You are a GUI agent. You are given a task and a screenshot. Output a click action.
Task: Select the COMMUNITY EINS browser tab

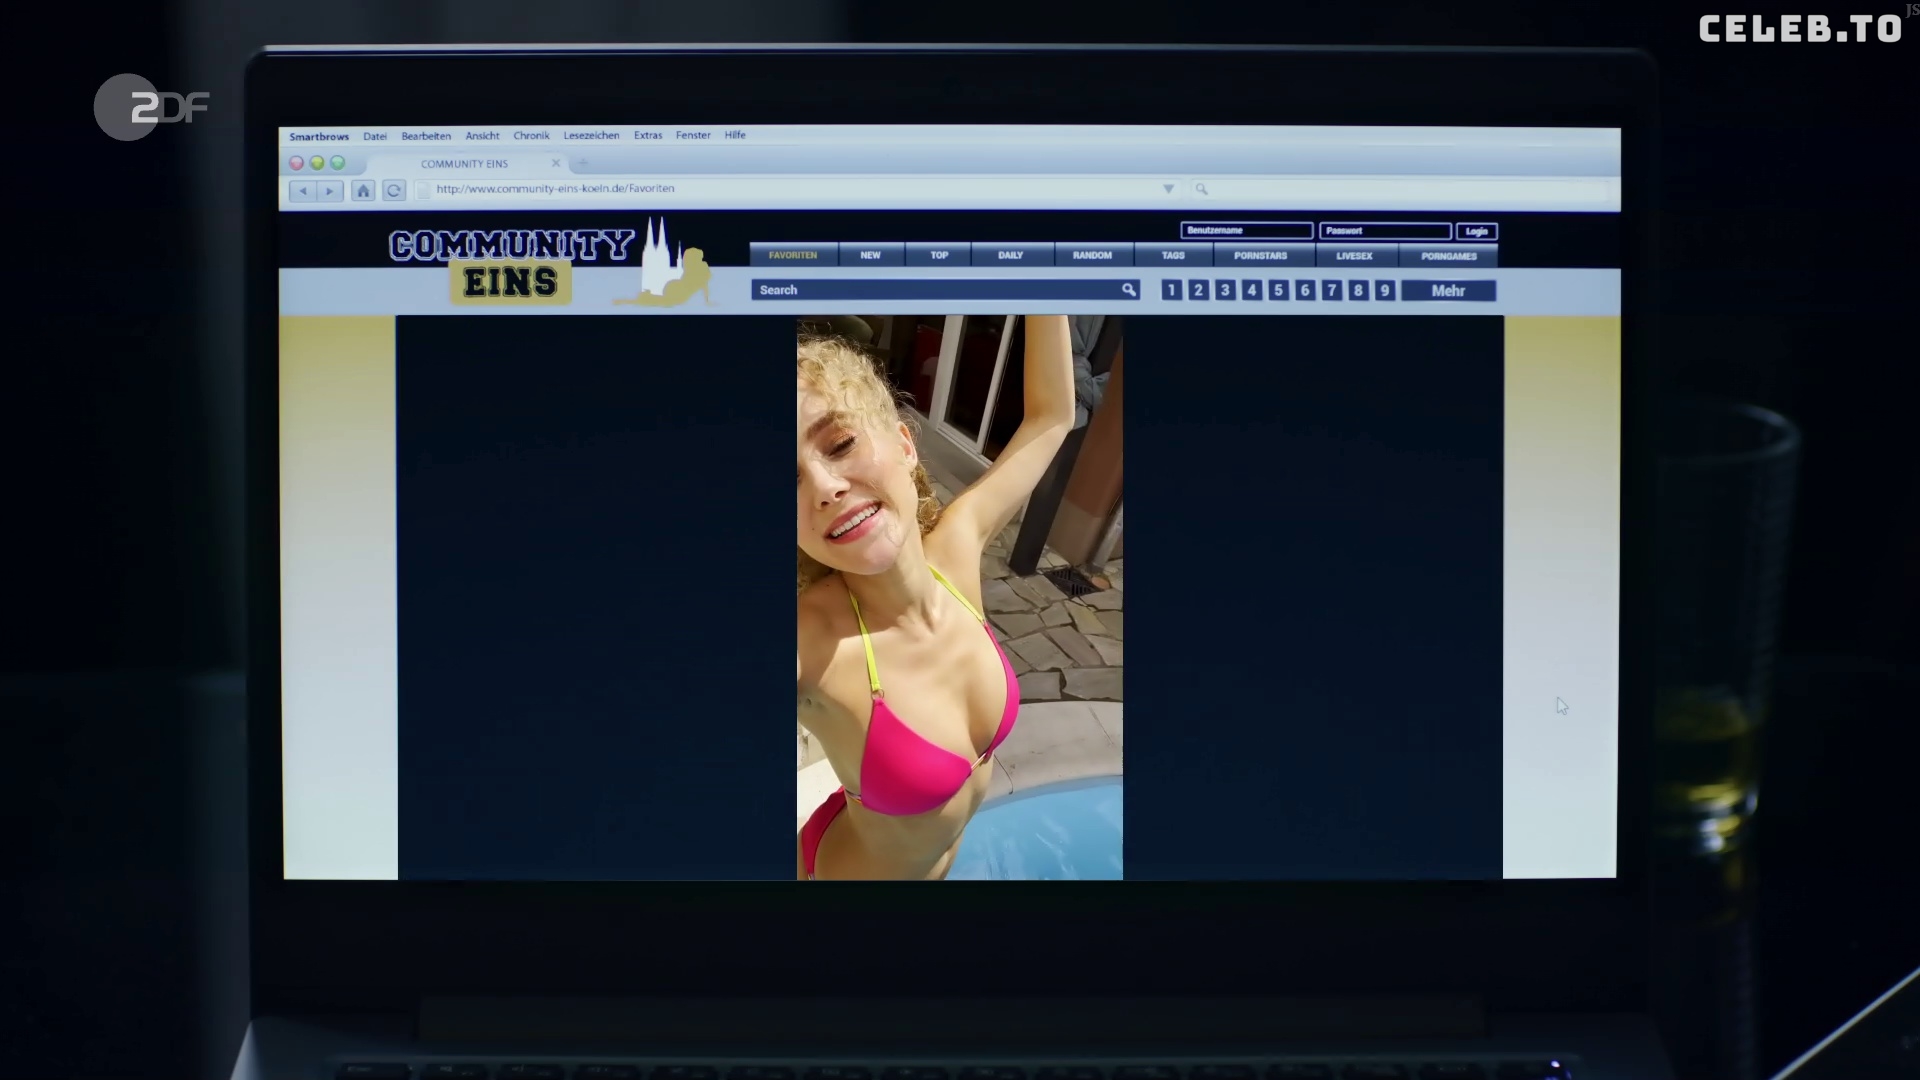click(x=465, y=163)
